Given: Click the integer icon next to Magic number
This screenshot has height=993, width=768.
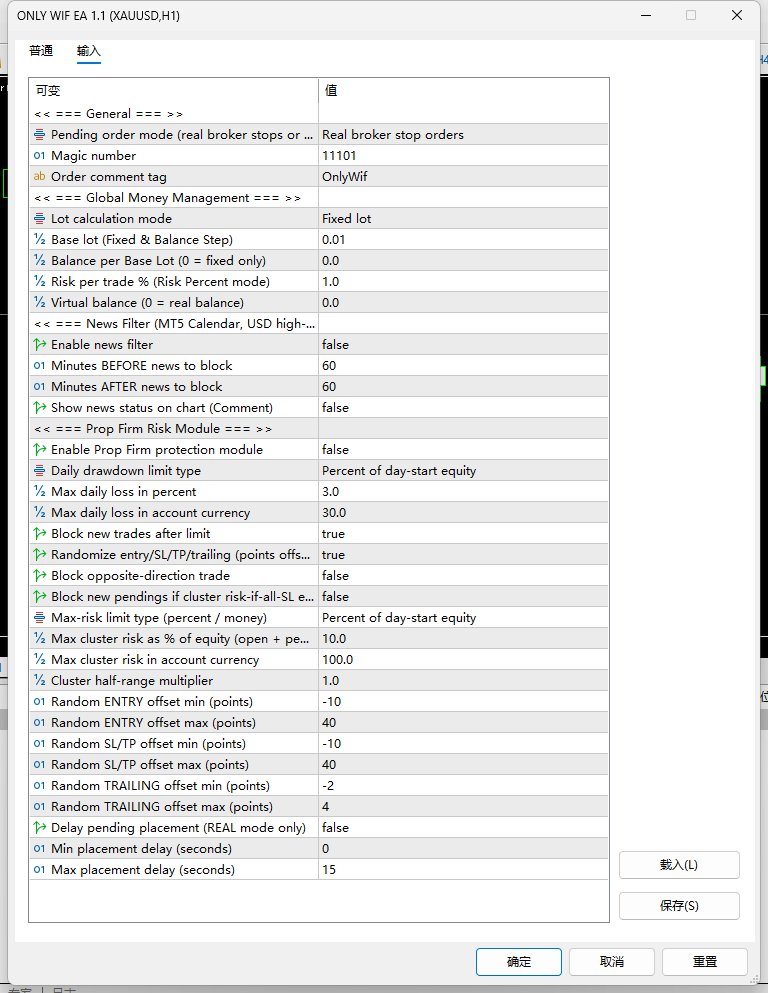Looking at the screenshot, I should tap(39, 155).
